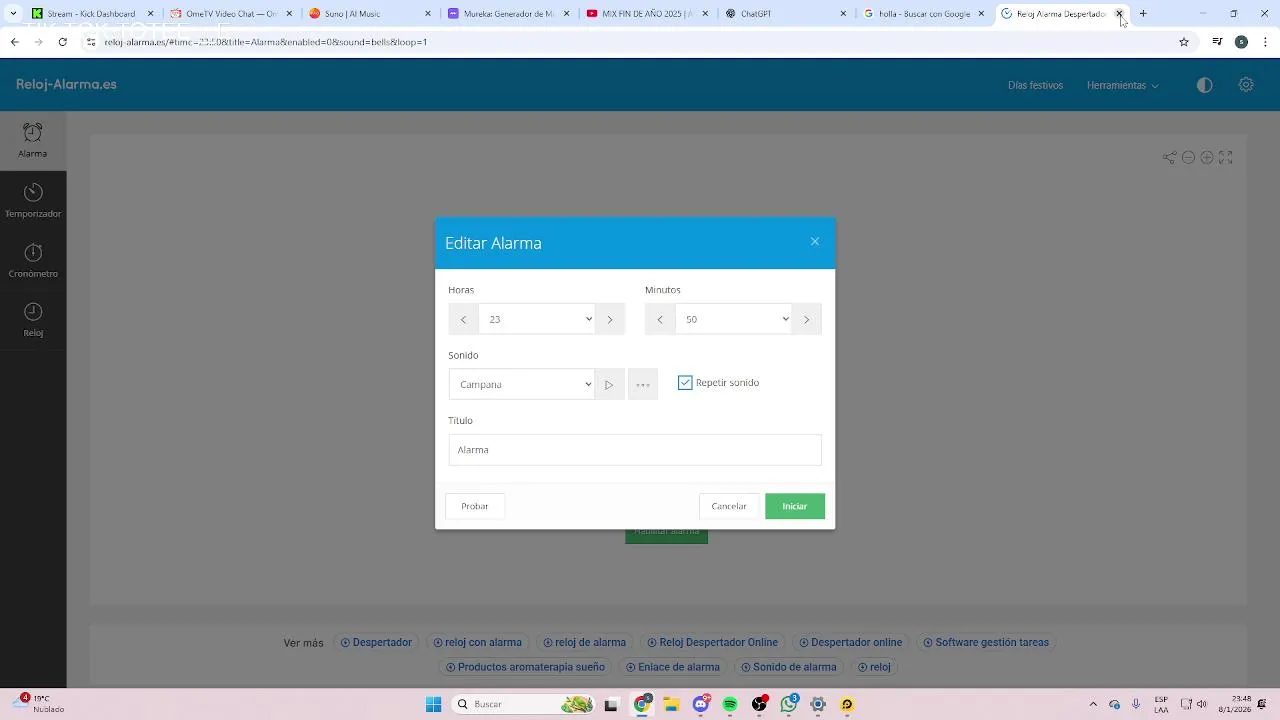Open Software gestión tareas link
Viewport: 1280px width, 720px height.
coord(986,643)
